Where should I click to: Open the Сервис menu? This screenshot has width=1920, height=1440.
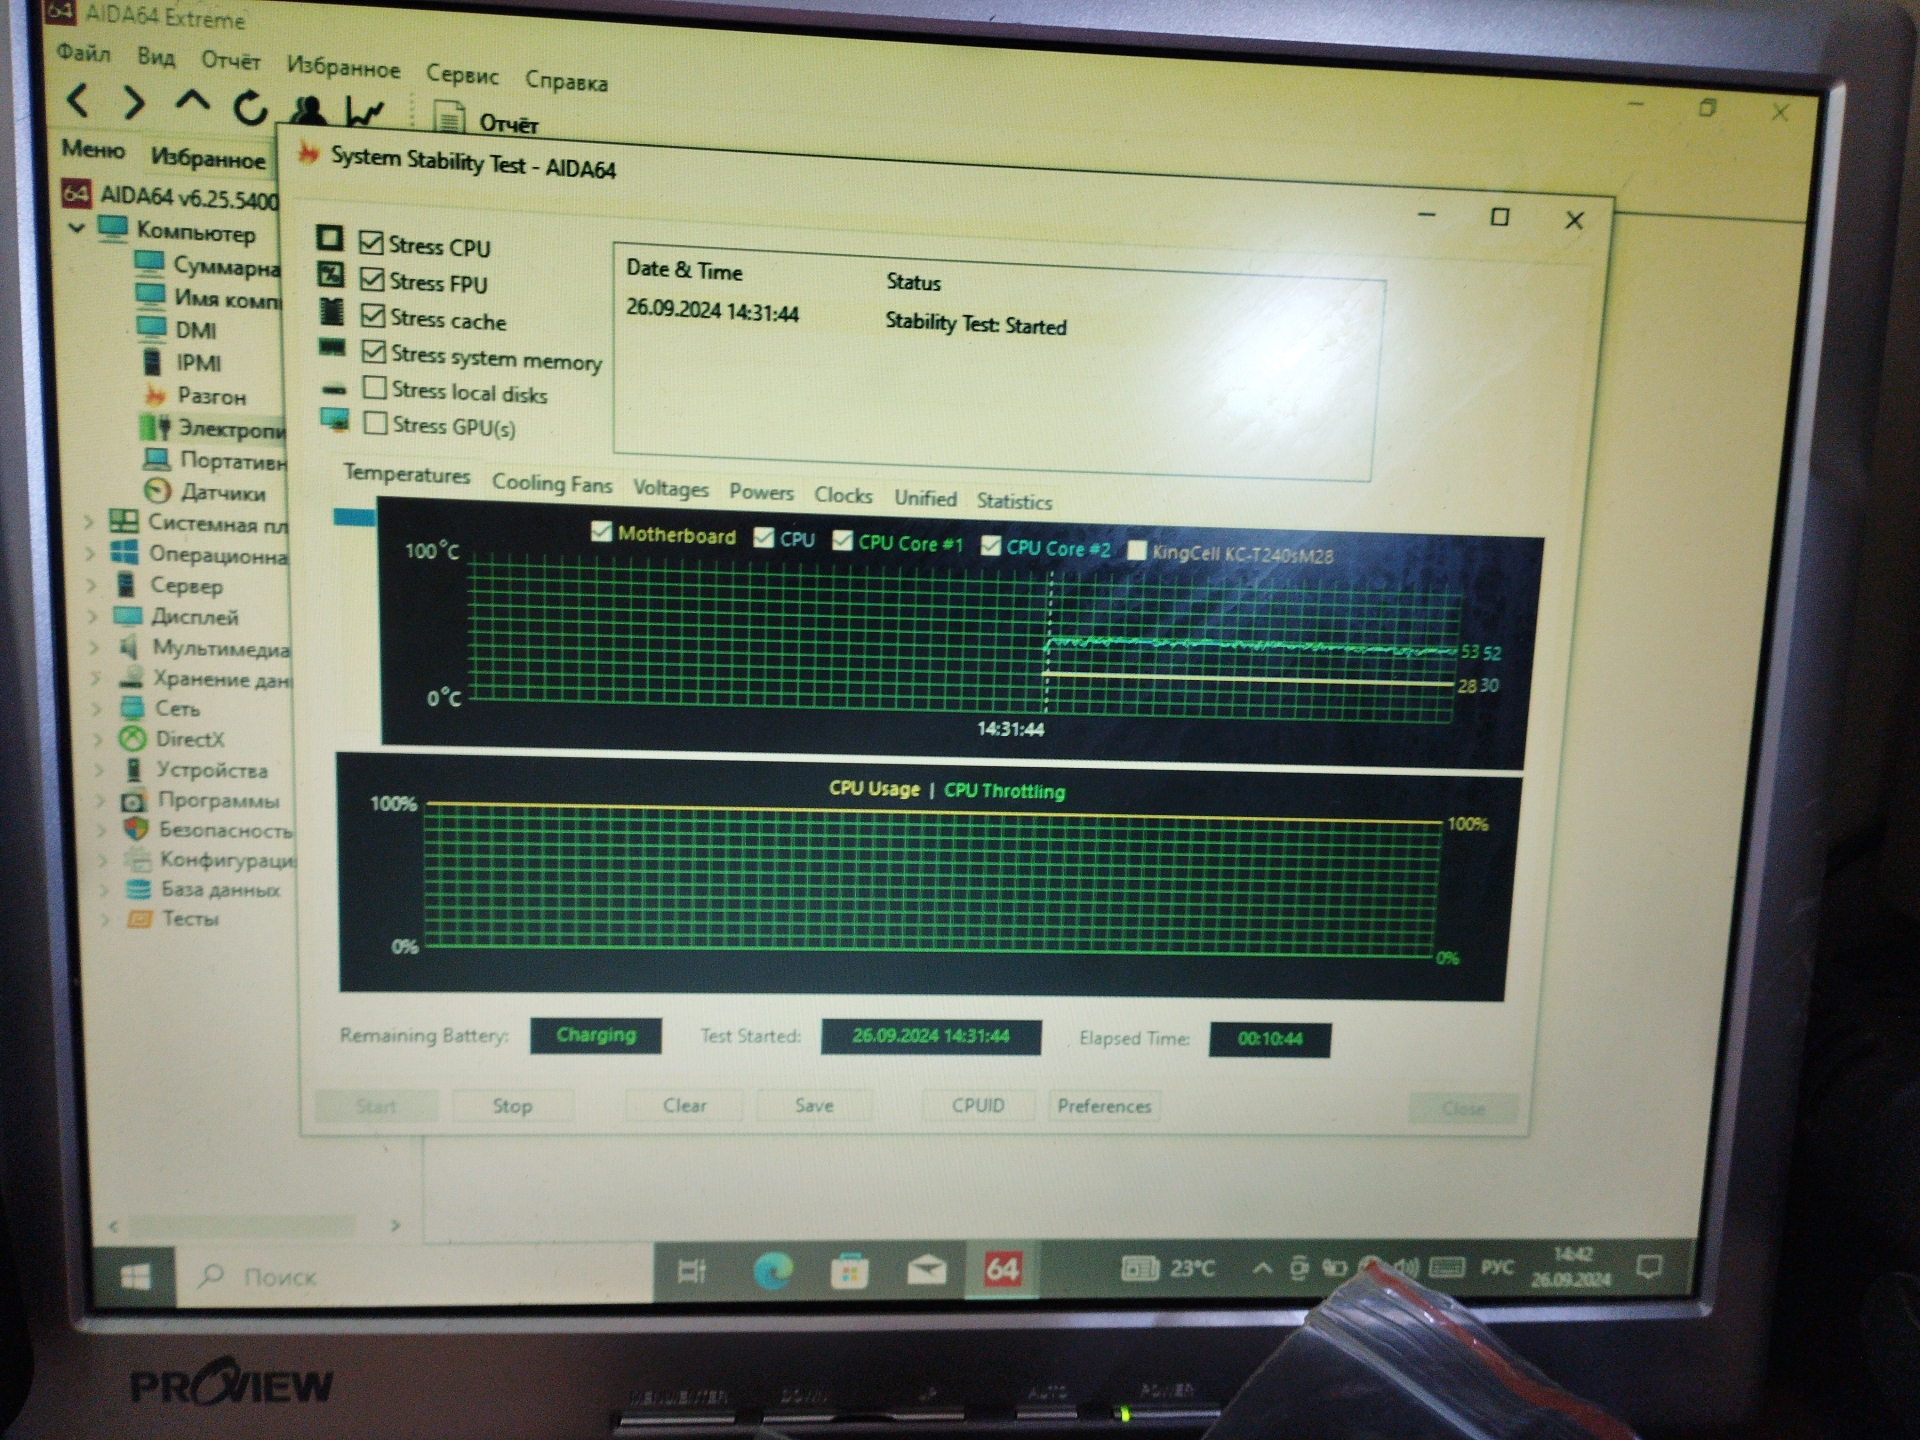pos(462,74)
